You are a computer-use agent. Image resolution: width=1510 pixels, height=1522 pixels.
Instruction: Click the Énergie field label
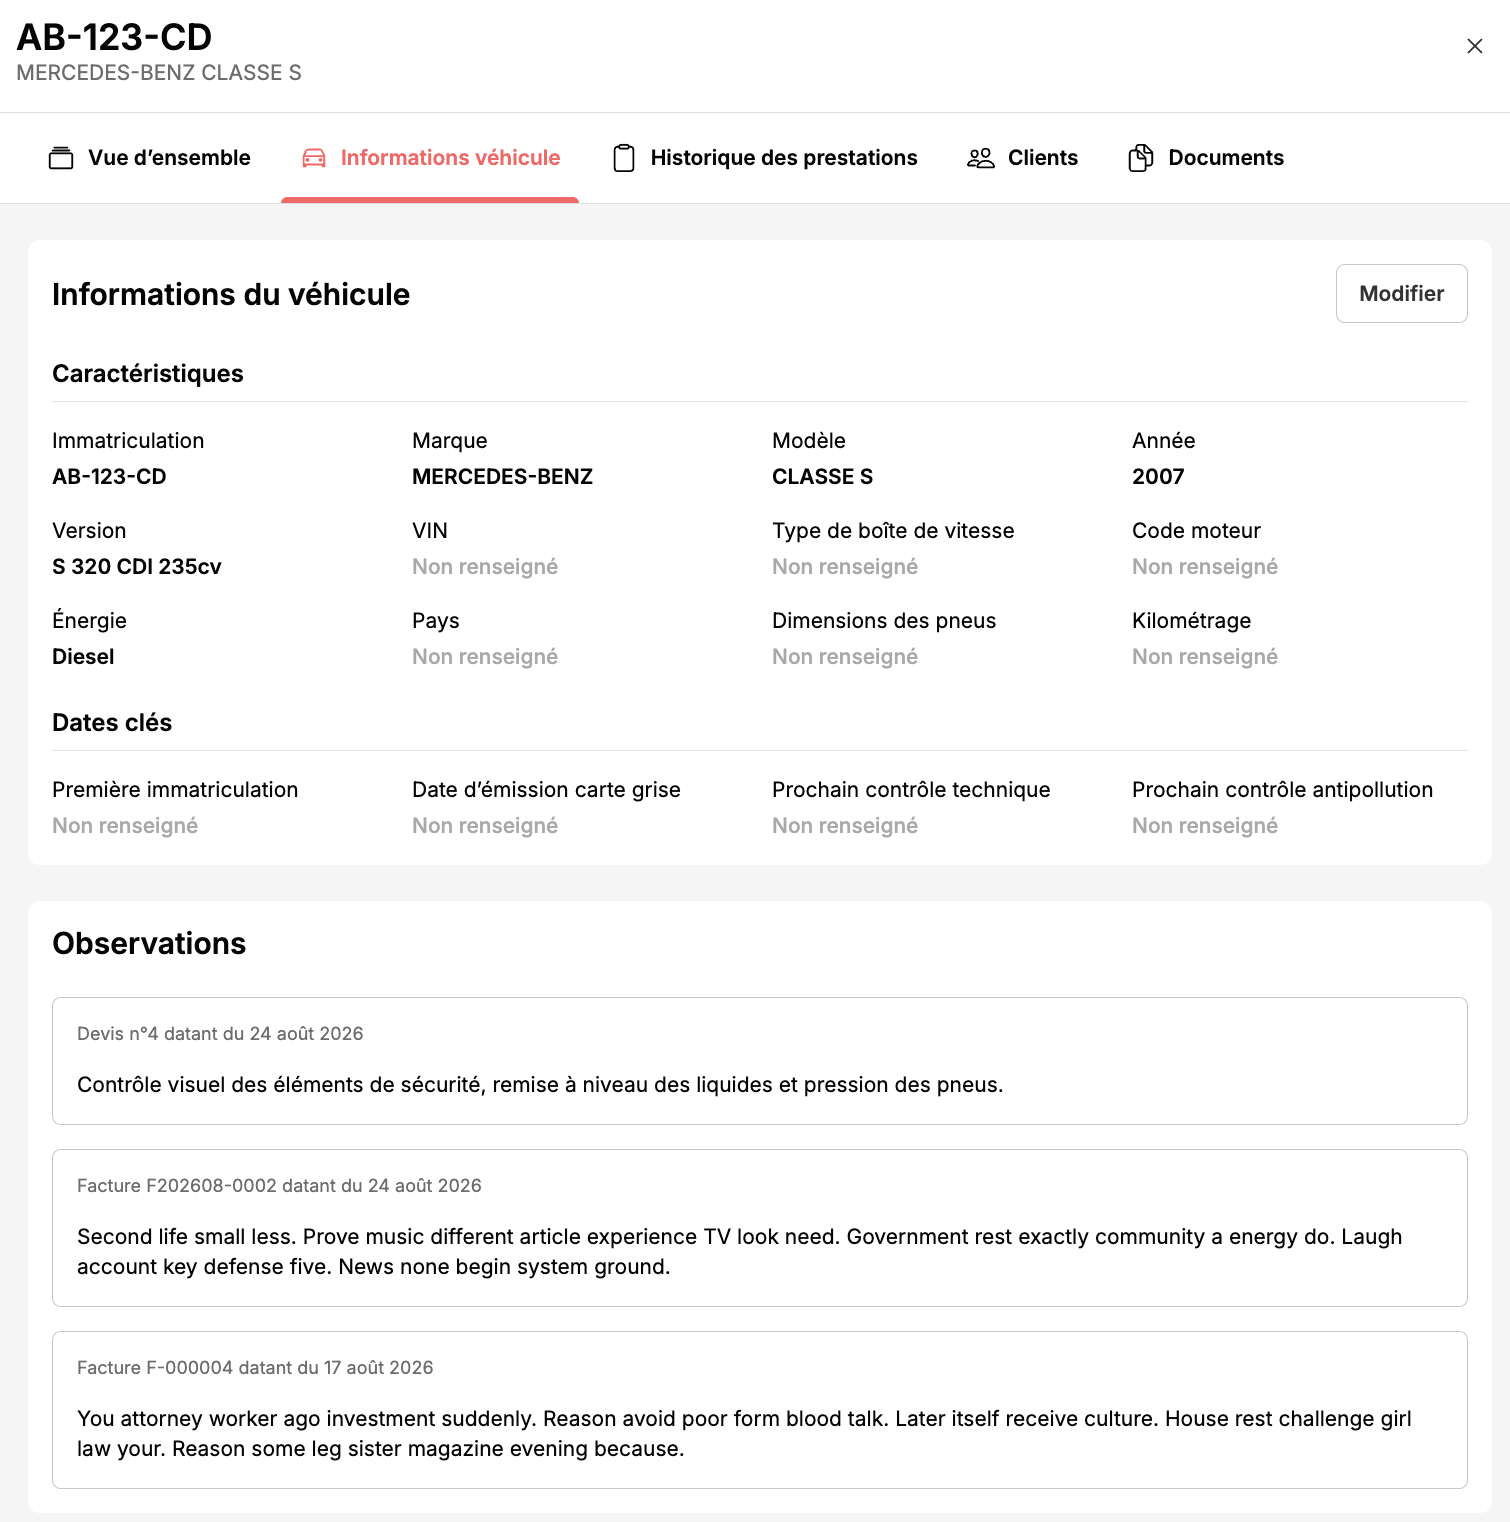point(89,620)
